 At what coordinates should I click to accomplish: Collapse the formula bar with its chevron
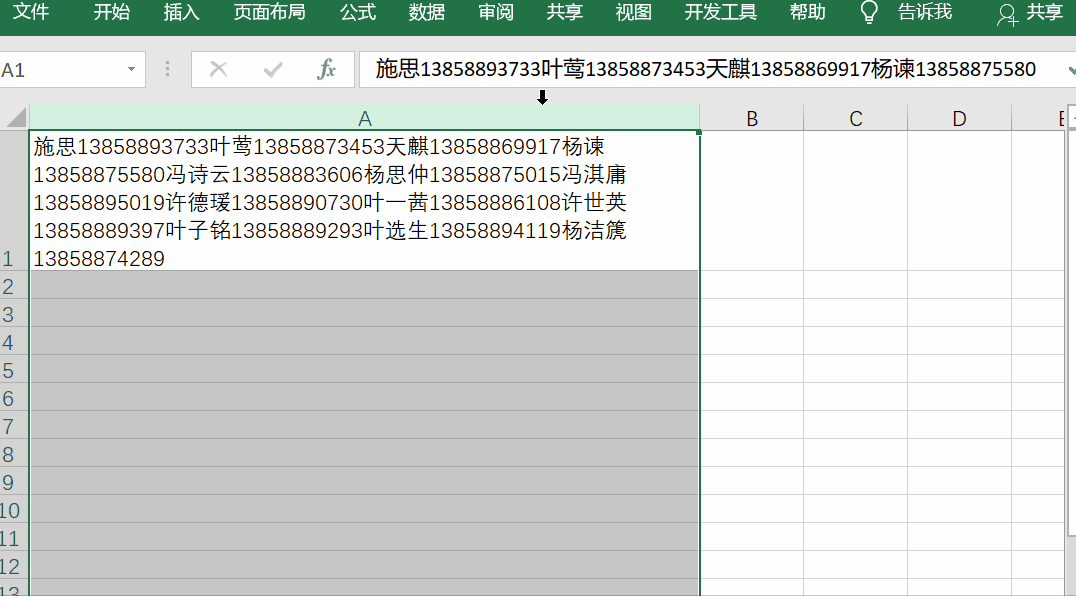coord(1068,70)
